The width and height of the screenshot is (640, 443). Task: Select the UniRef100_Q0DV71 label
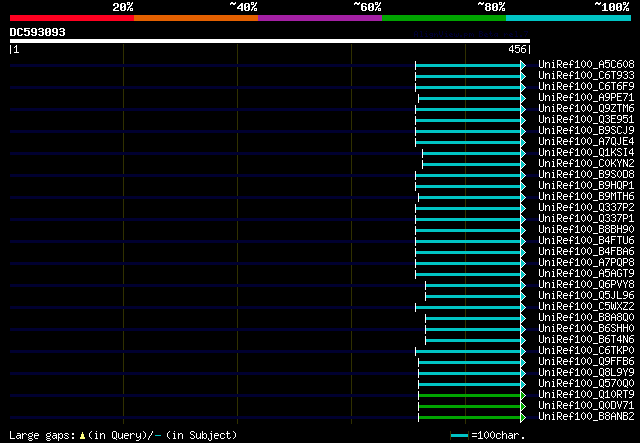[x=586, y=406]
